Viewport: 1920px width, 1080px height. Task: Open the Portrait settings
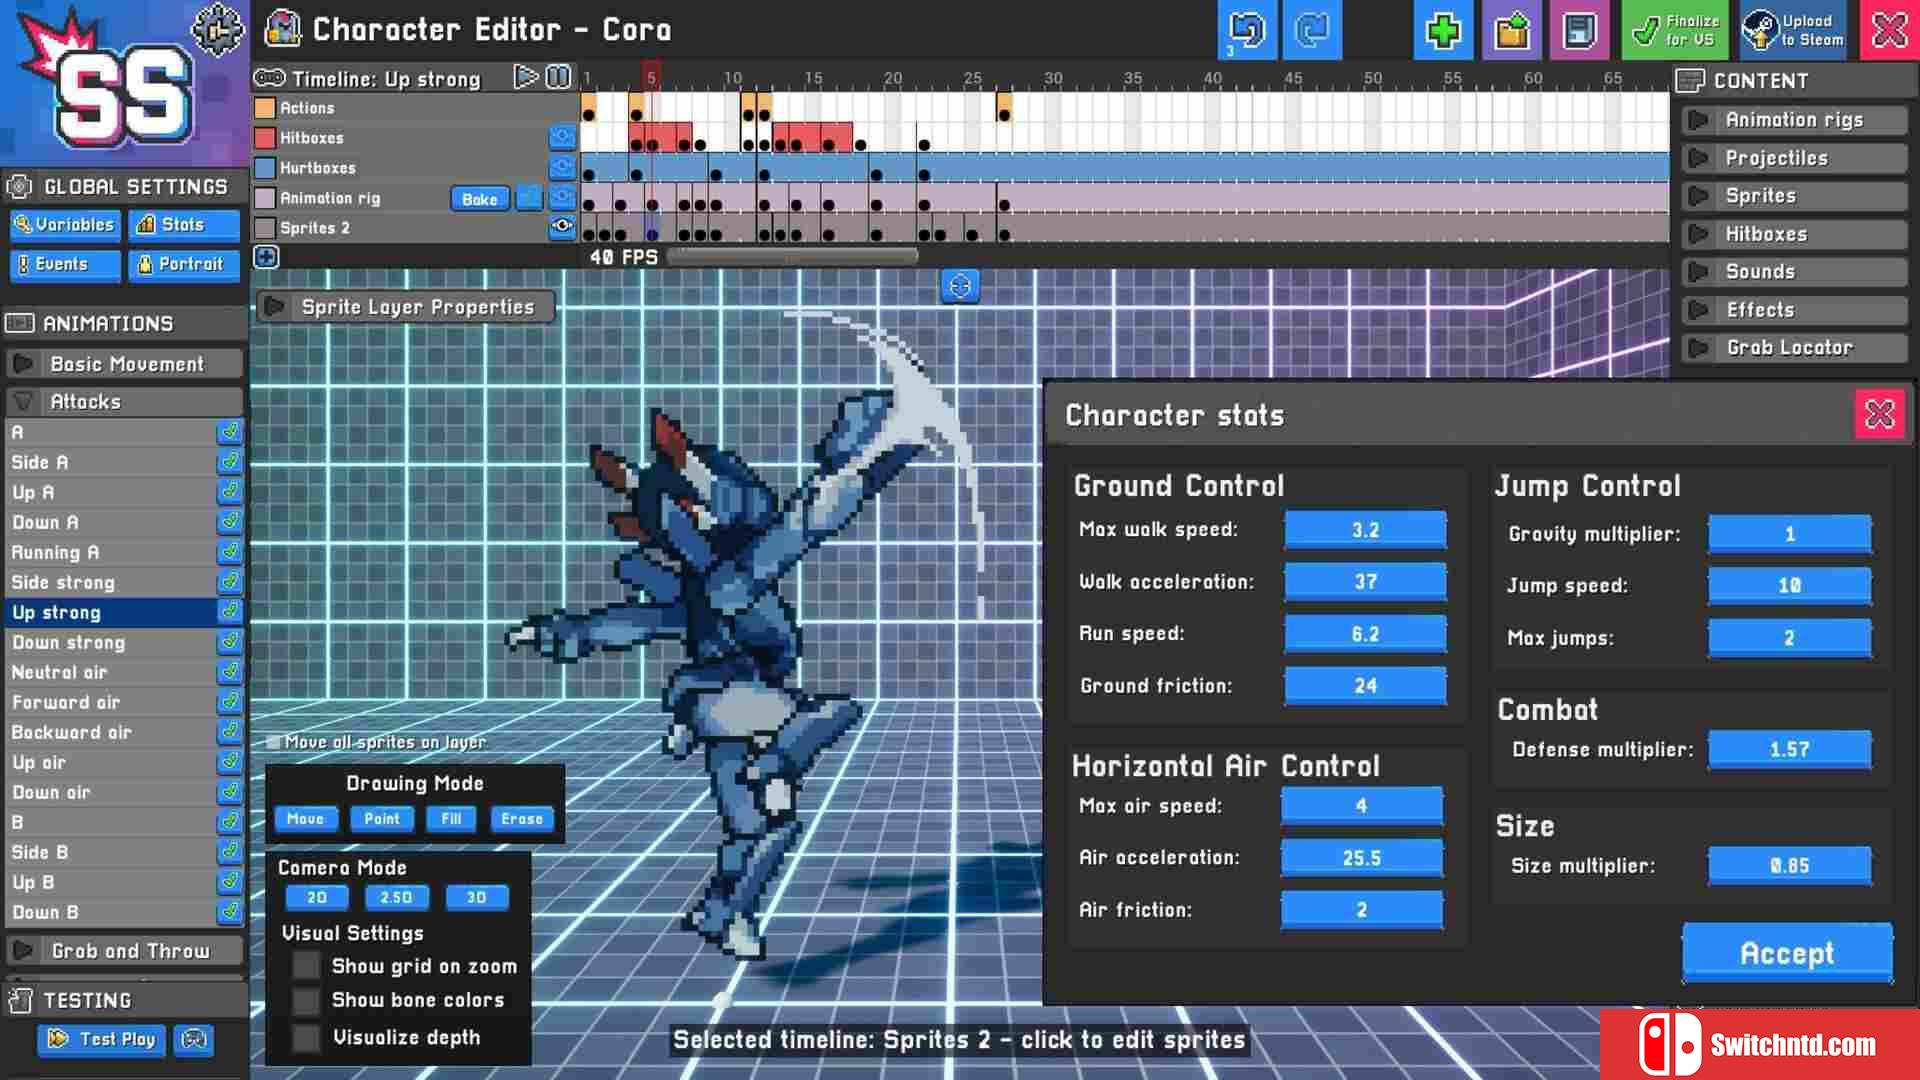coord(184,264)
